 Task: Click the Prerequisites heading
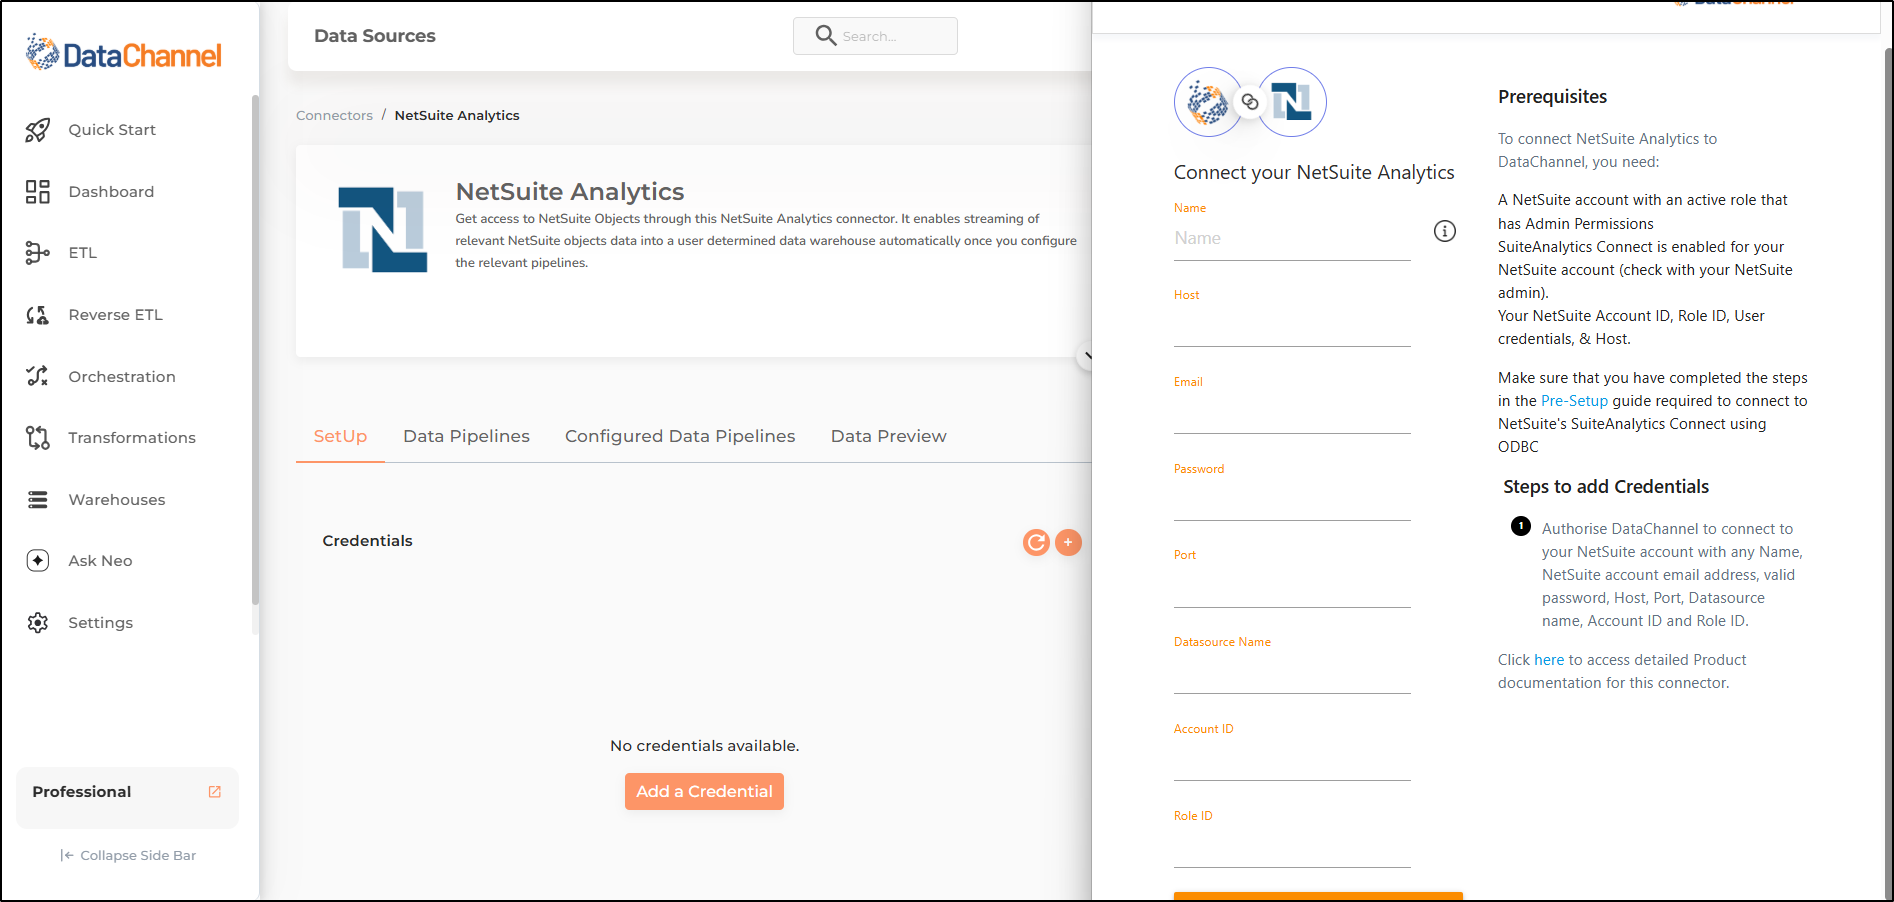(x=1552, y=97)
